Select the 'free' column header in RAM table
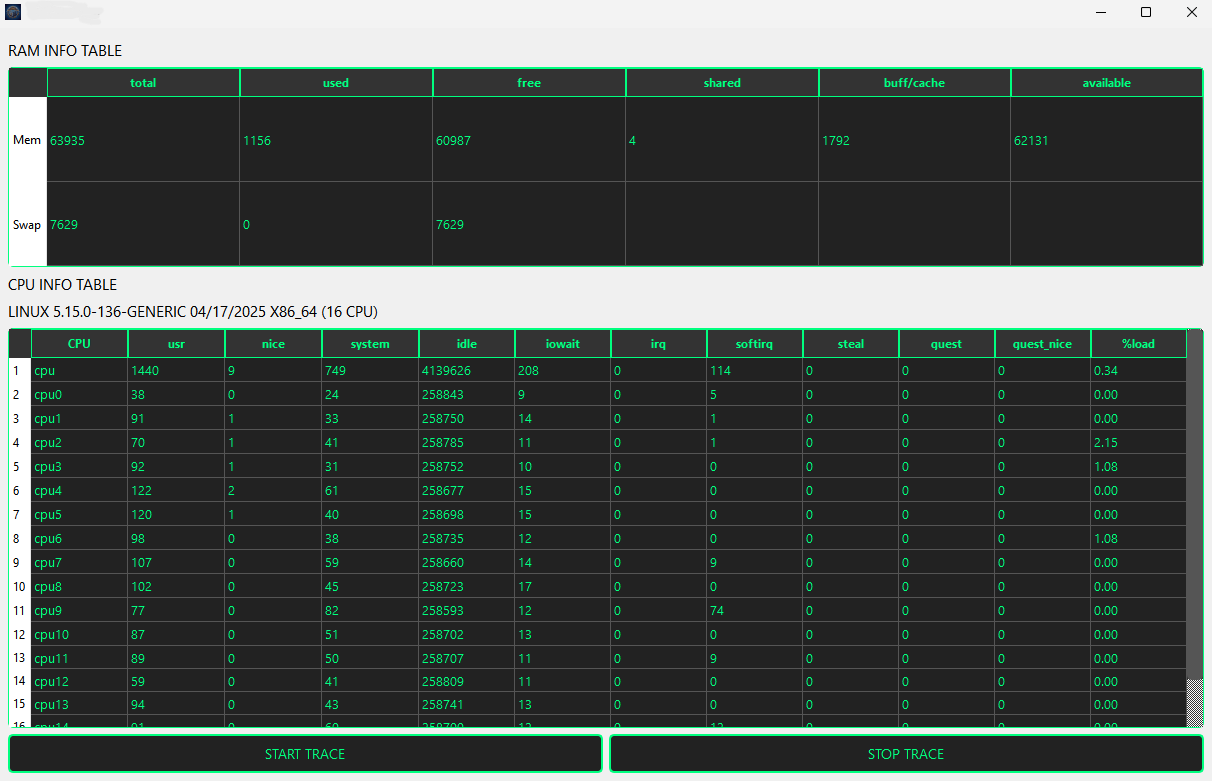 click(x=529, y=83)
